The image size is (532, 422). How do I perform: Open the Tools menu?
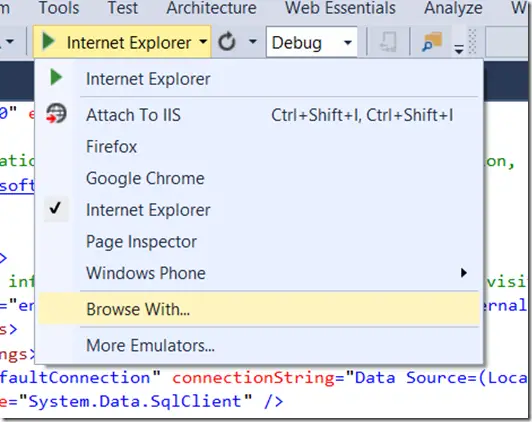59,8
